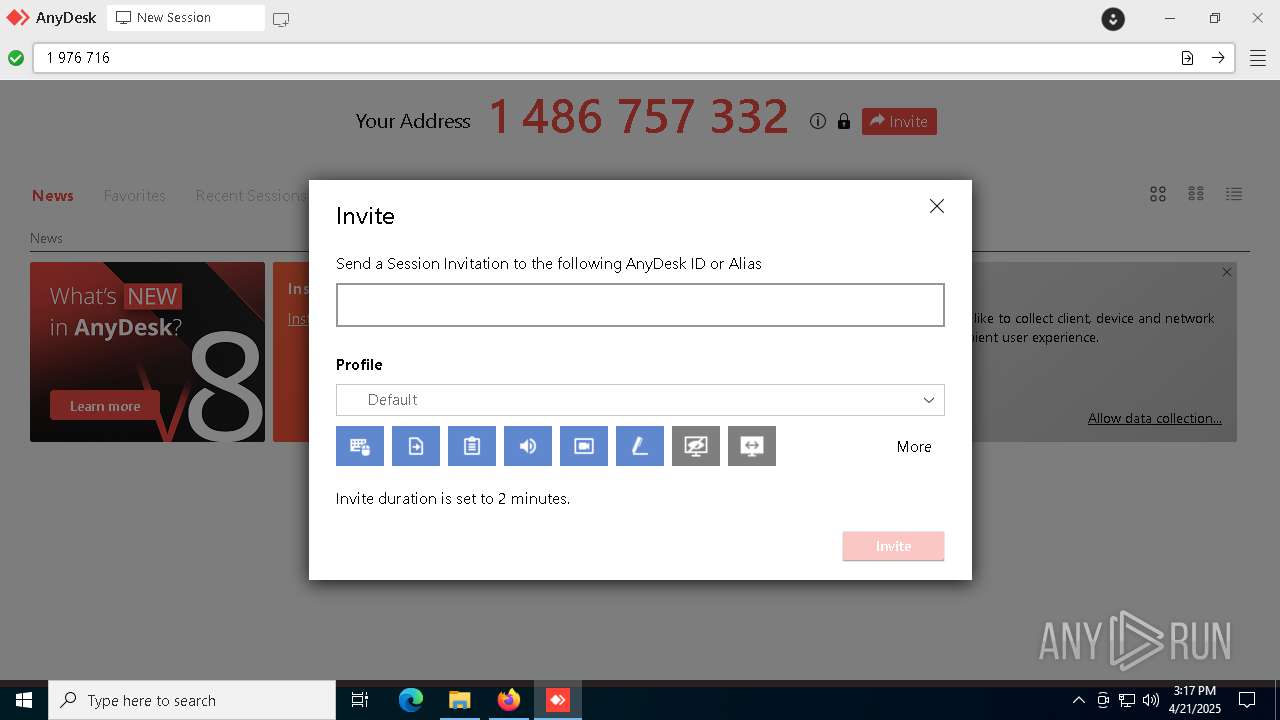
Task: Click the download indicator icon in title bar
Action: point(1113,19)
